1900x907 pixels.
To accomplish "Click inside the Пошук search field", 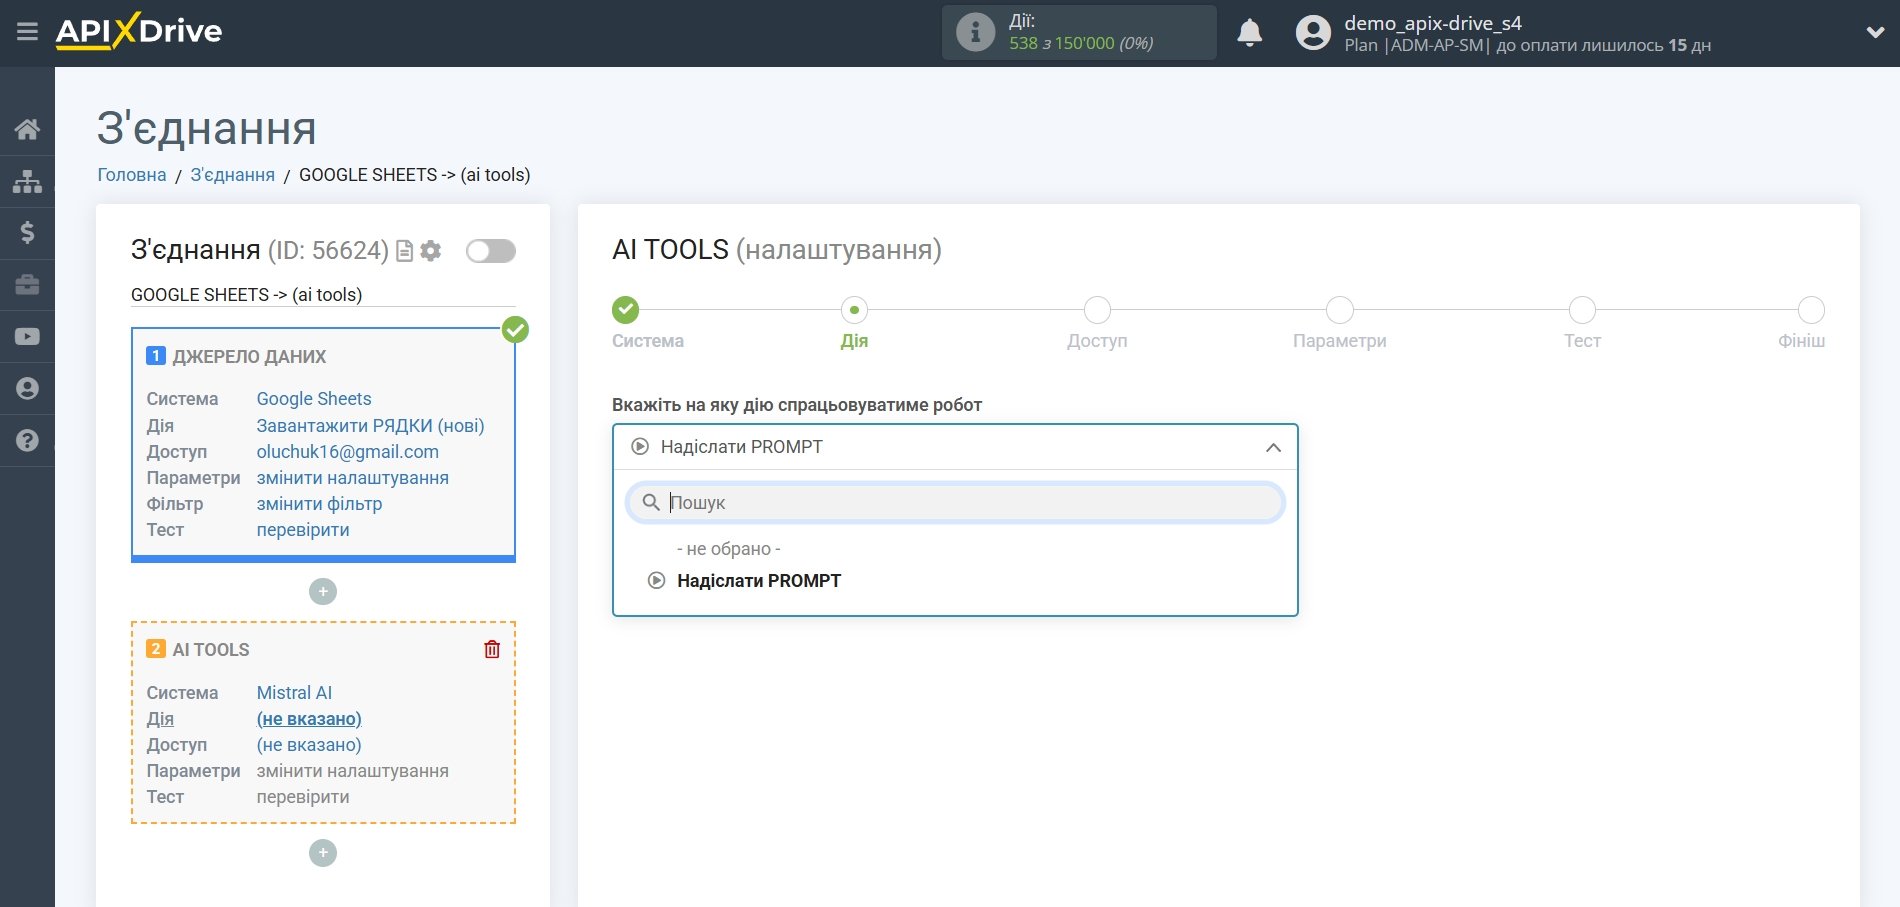I will click(x=955, y=502).
